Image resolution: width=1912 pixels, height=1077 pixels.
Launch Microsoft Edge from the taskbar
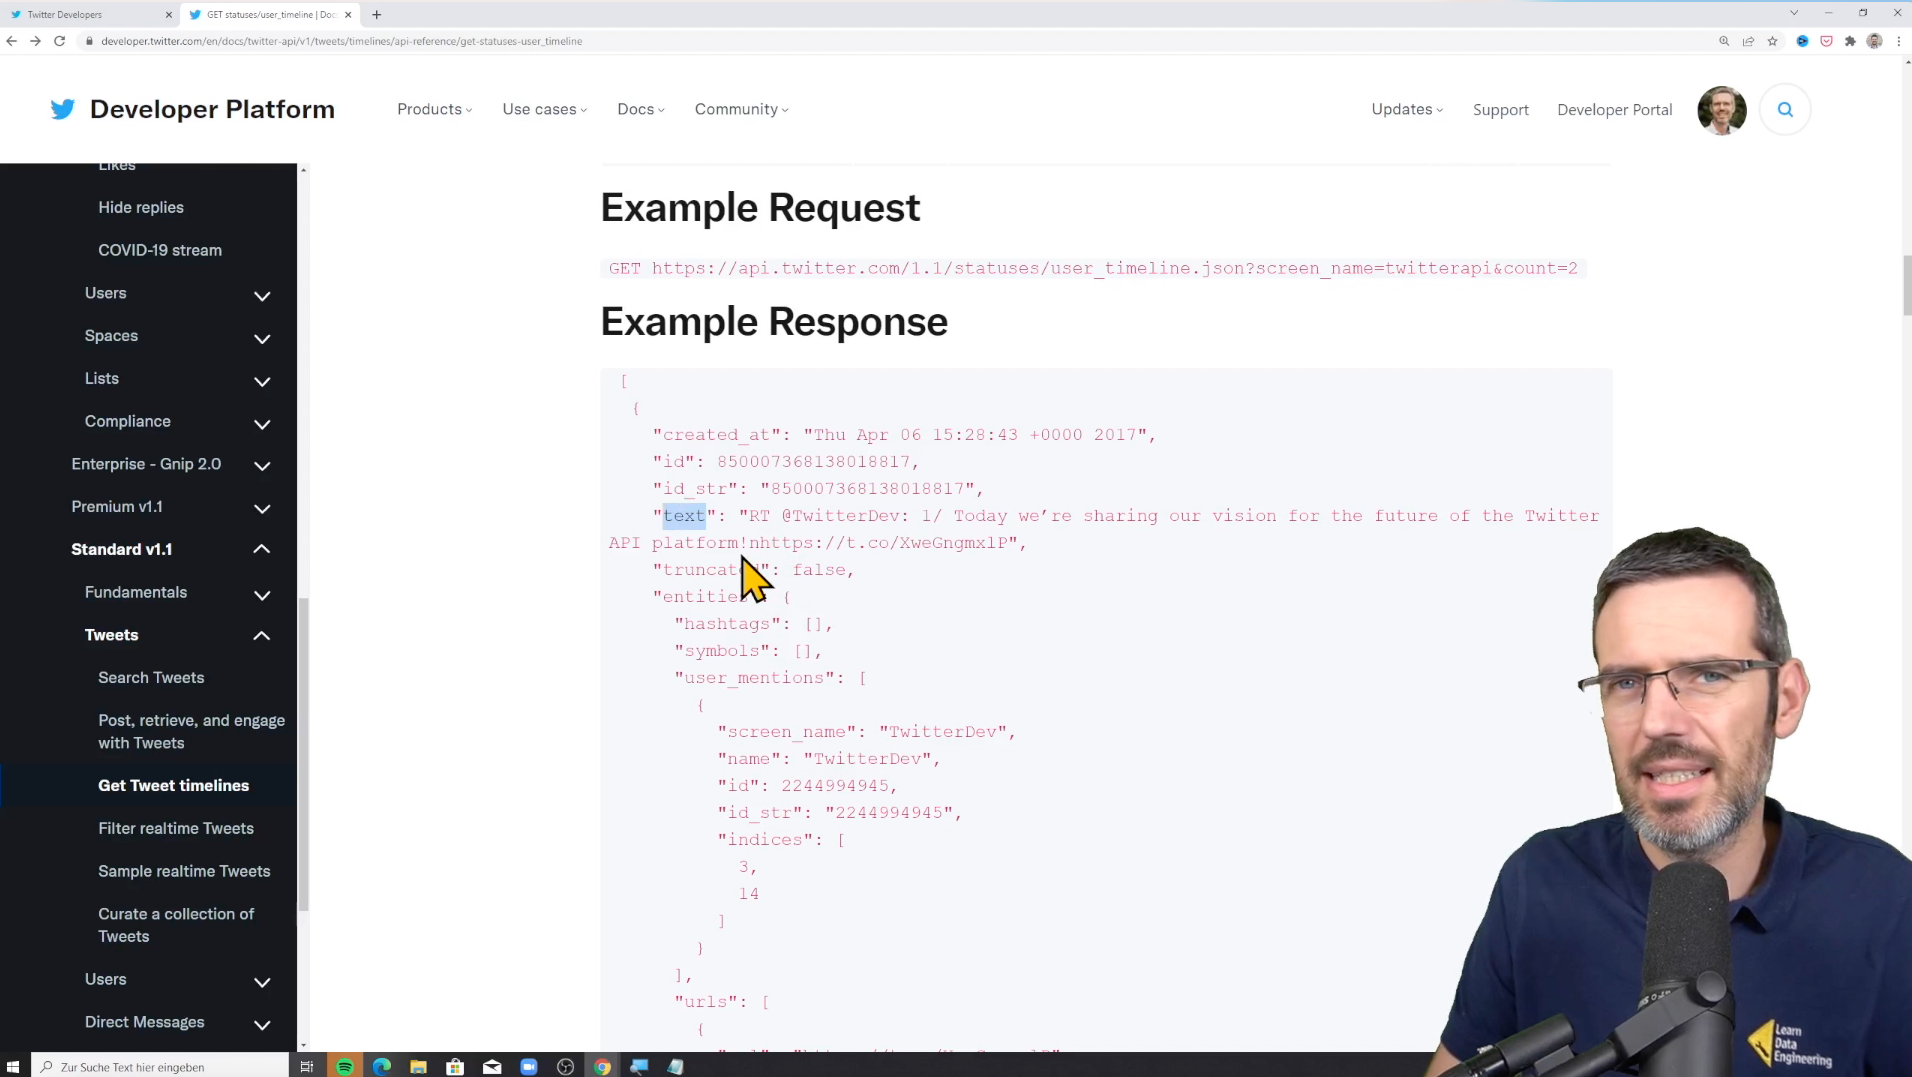[382, 1066]
